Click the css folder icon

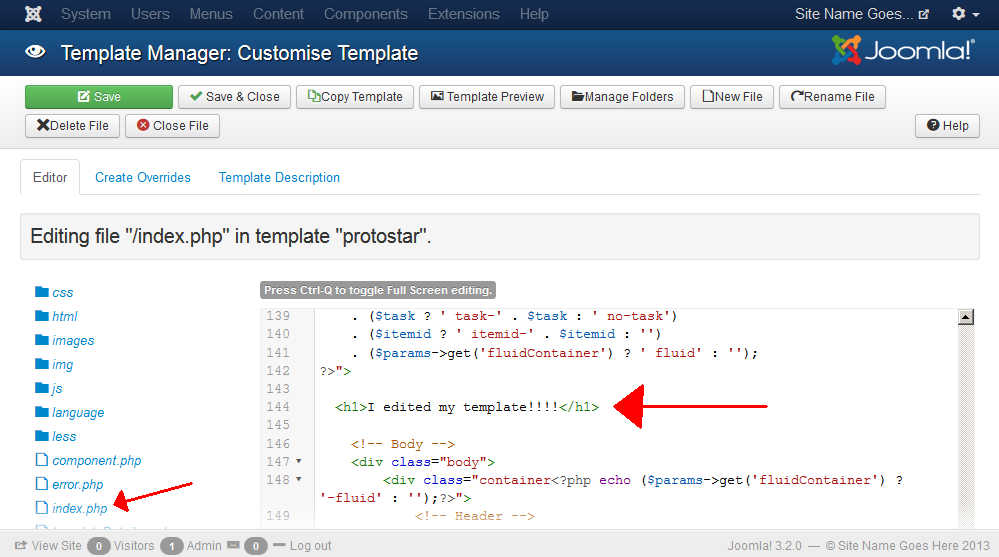[x=42, y=292]
